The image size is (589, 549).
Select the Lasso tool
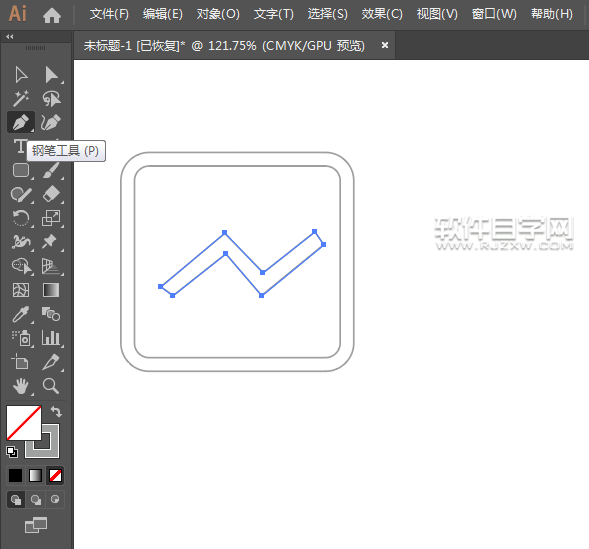click(51, 98)
